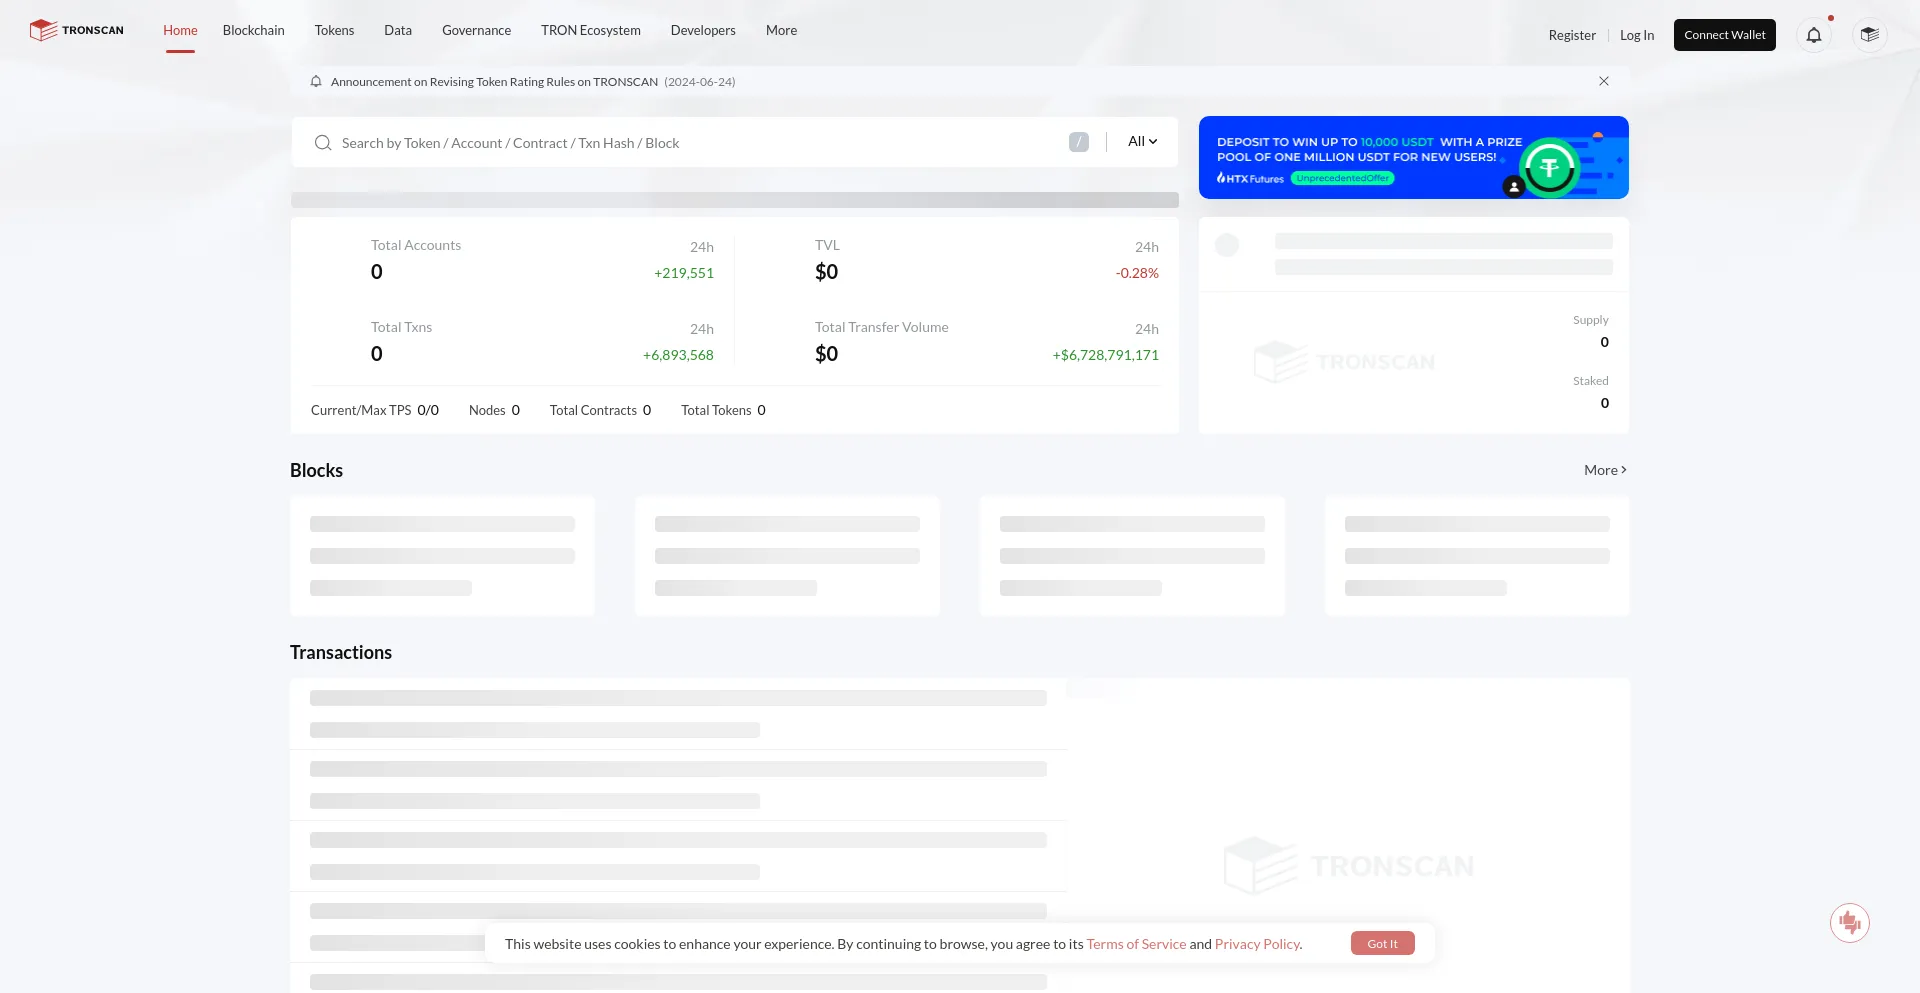Click the Transactions section heading
1920x993 pixels.
point(341,652)
